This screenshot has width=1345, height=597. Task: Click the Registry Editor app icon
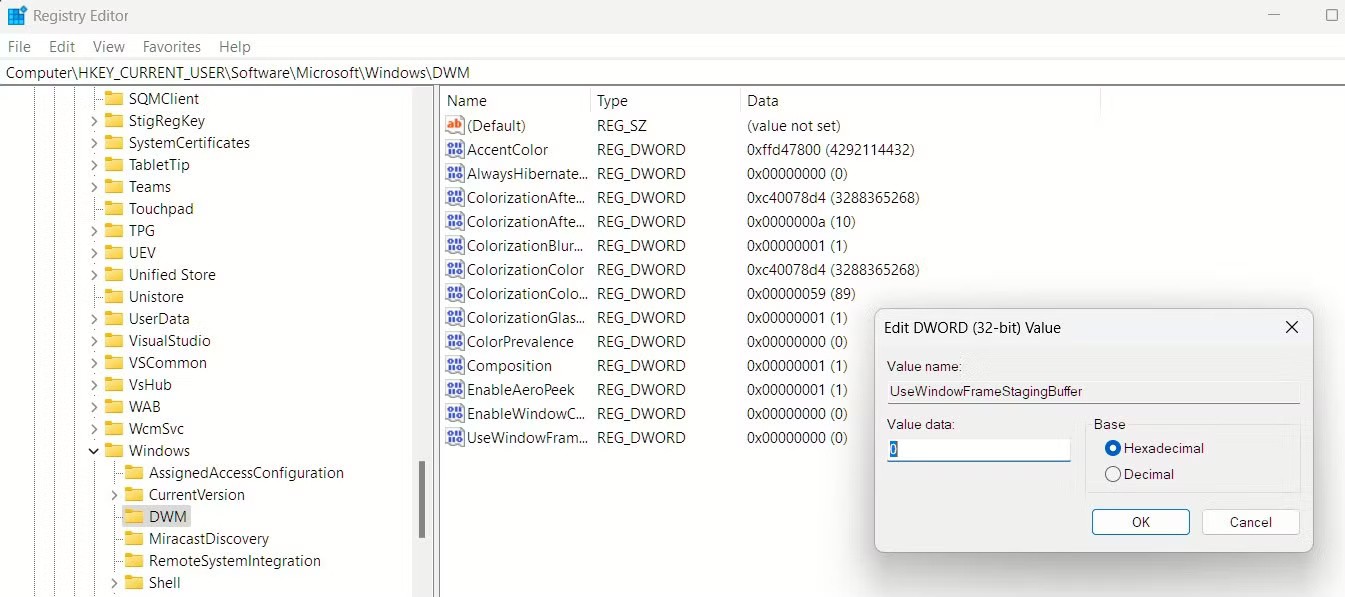point(17,16)
